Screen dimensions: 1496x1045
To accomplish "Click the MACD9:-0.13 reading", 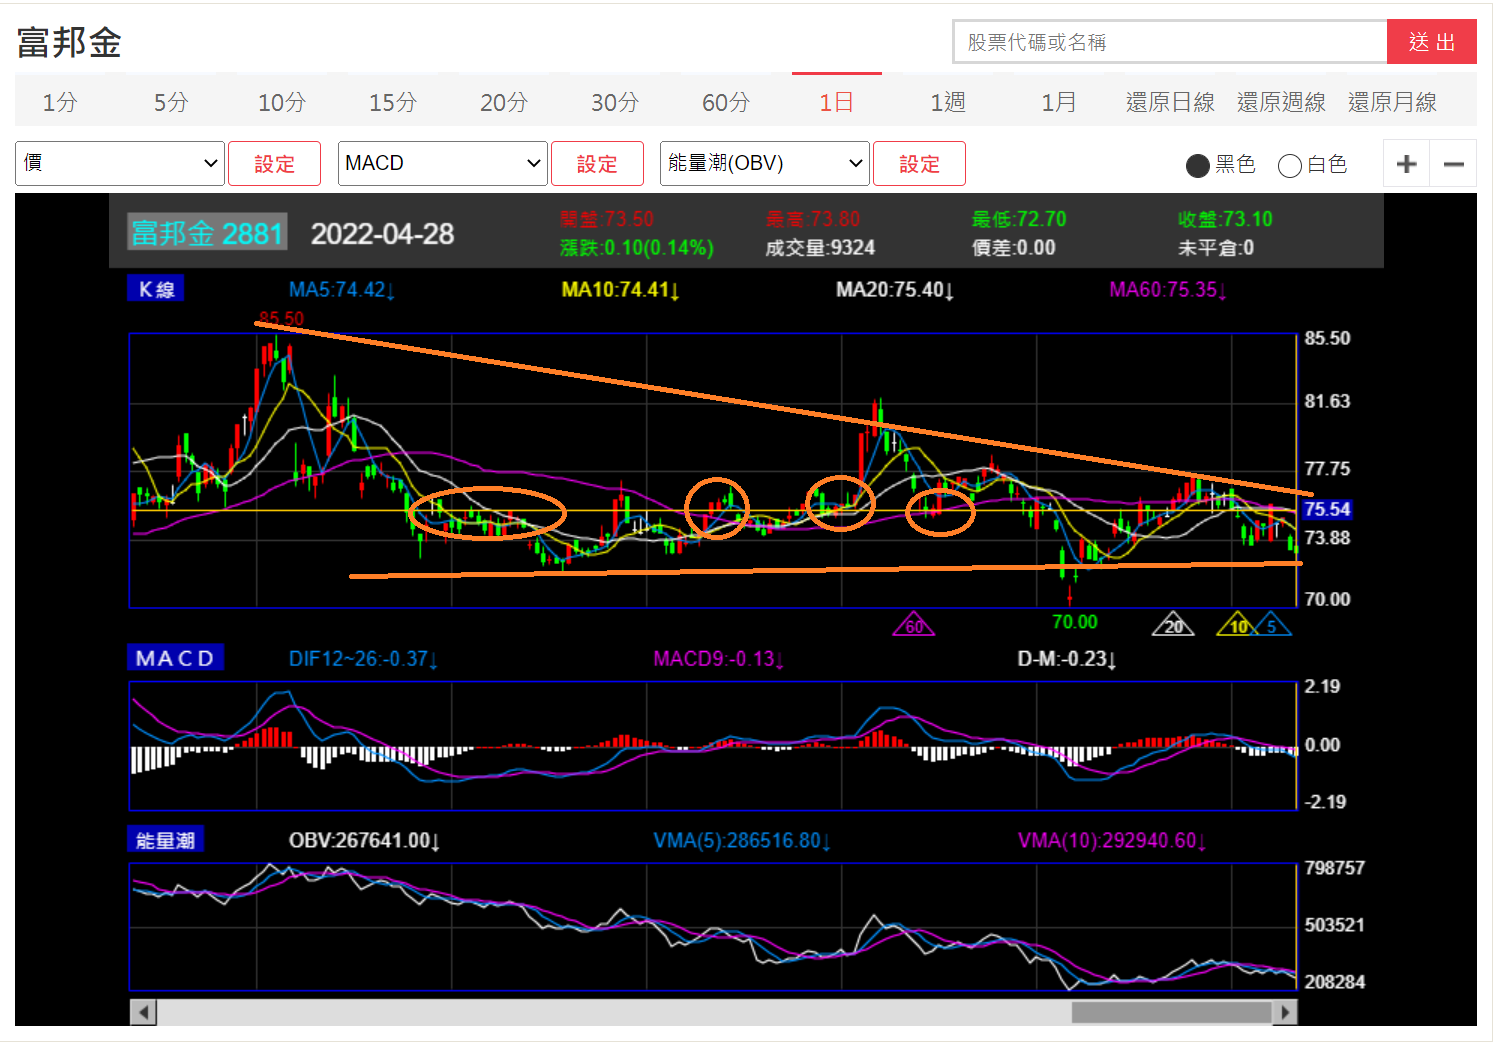I will (x=719, y=659).
